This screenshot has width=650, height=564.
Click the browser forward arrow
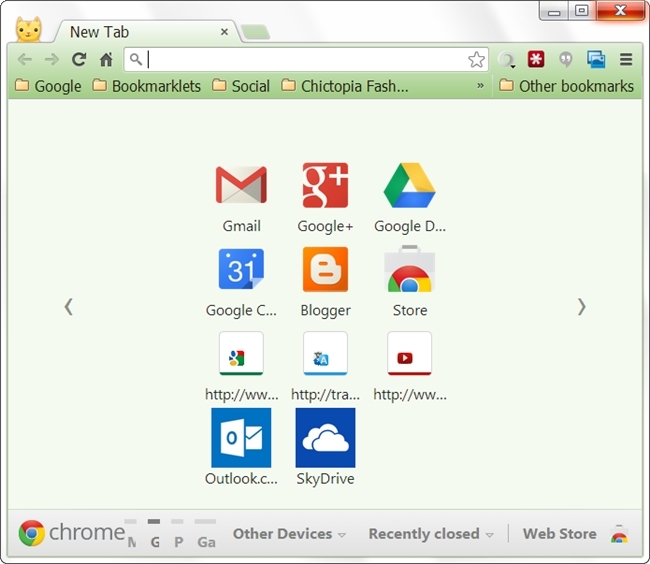52,60
